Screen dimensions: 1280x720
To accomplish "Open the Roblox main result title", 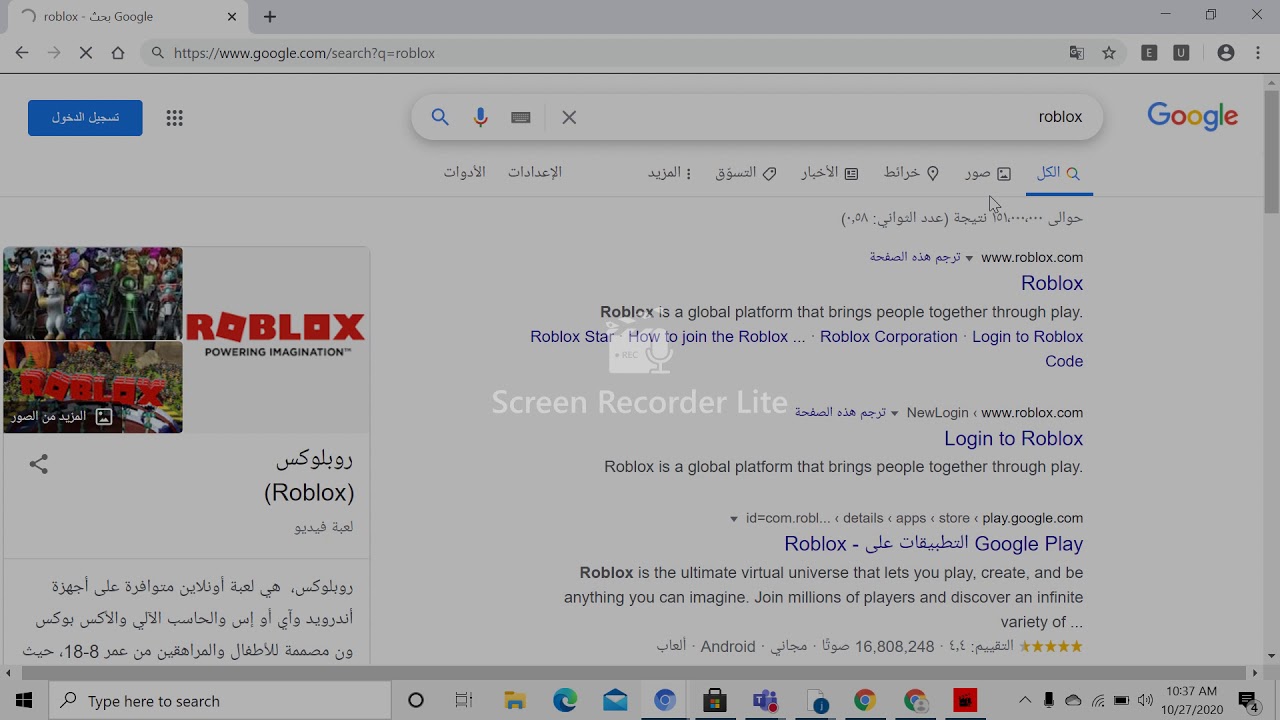I will click(x=1052, y=284).
